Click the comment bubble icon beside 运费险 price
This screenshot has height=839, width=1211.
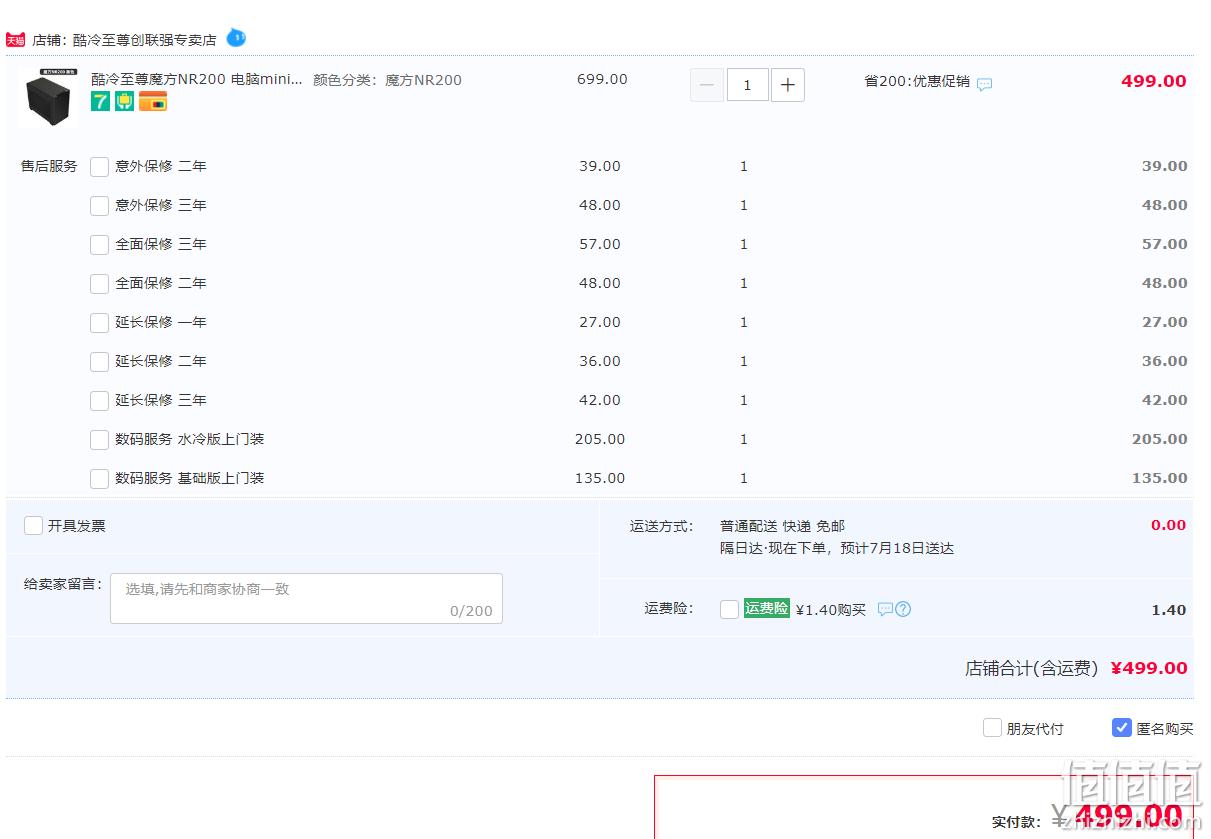point(885,609)
